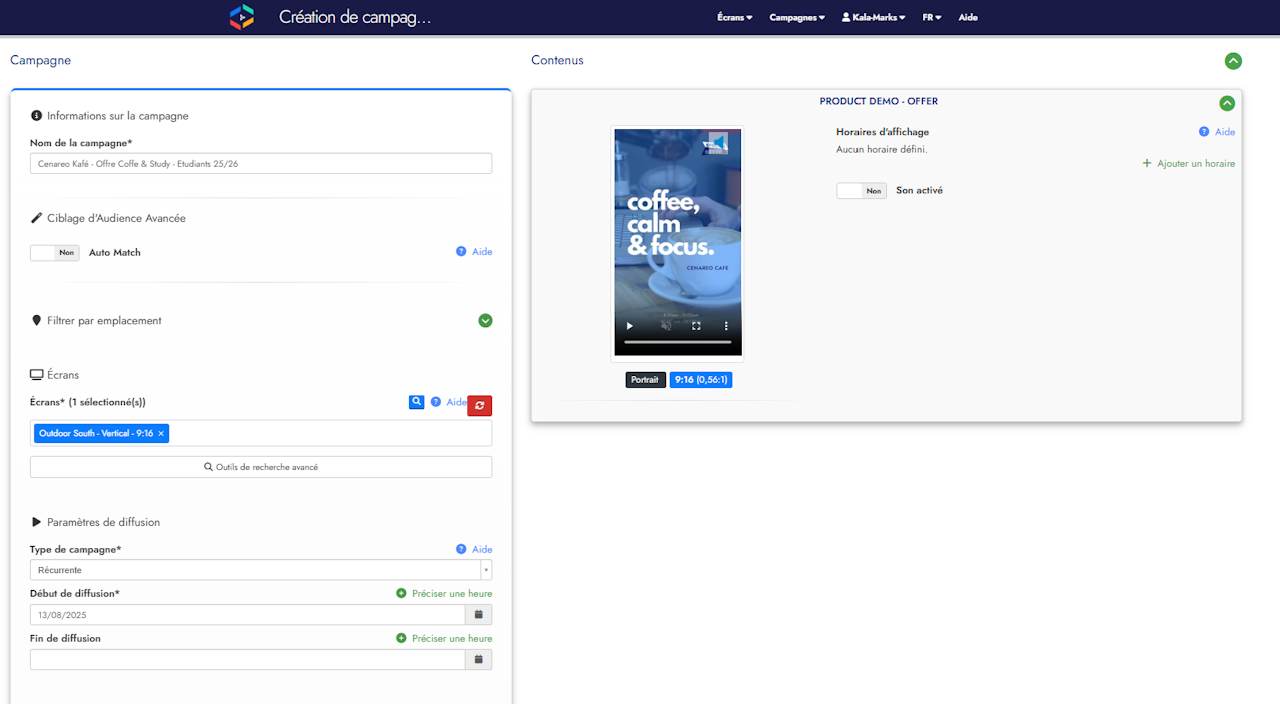Expand the Filtrer par emplacement section
Image resolution: width=1280 pixels, height=704 pixels.
(x=485, y=321)
